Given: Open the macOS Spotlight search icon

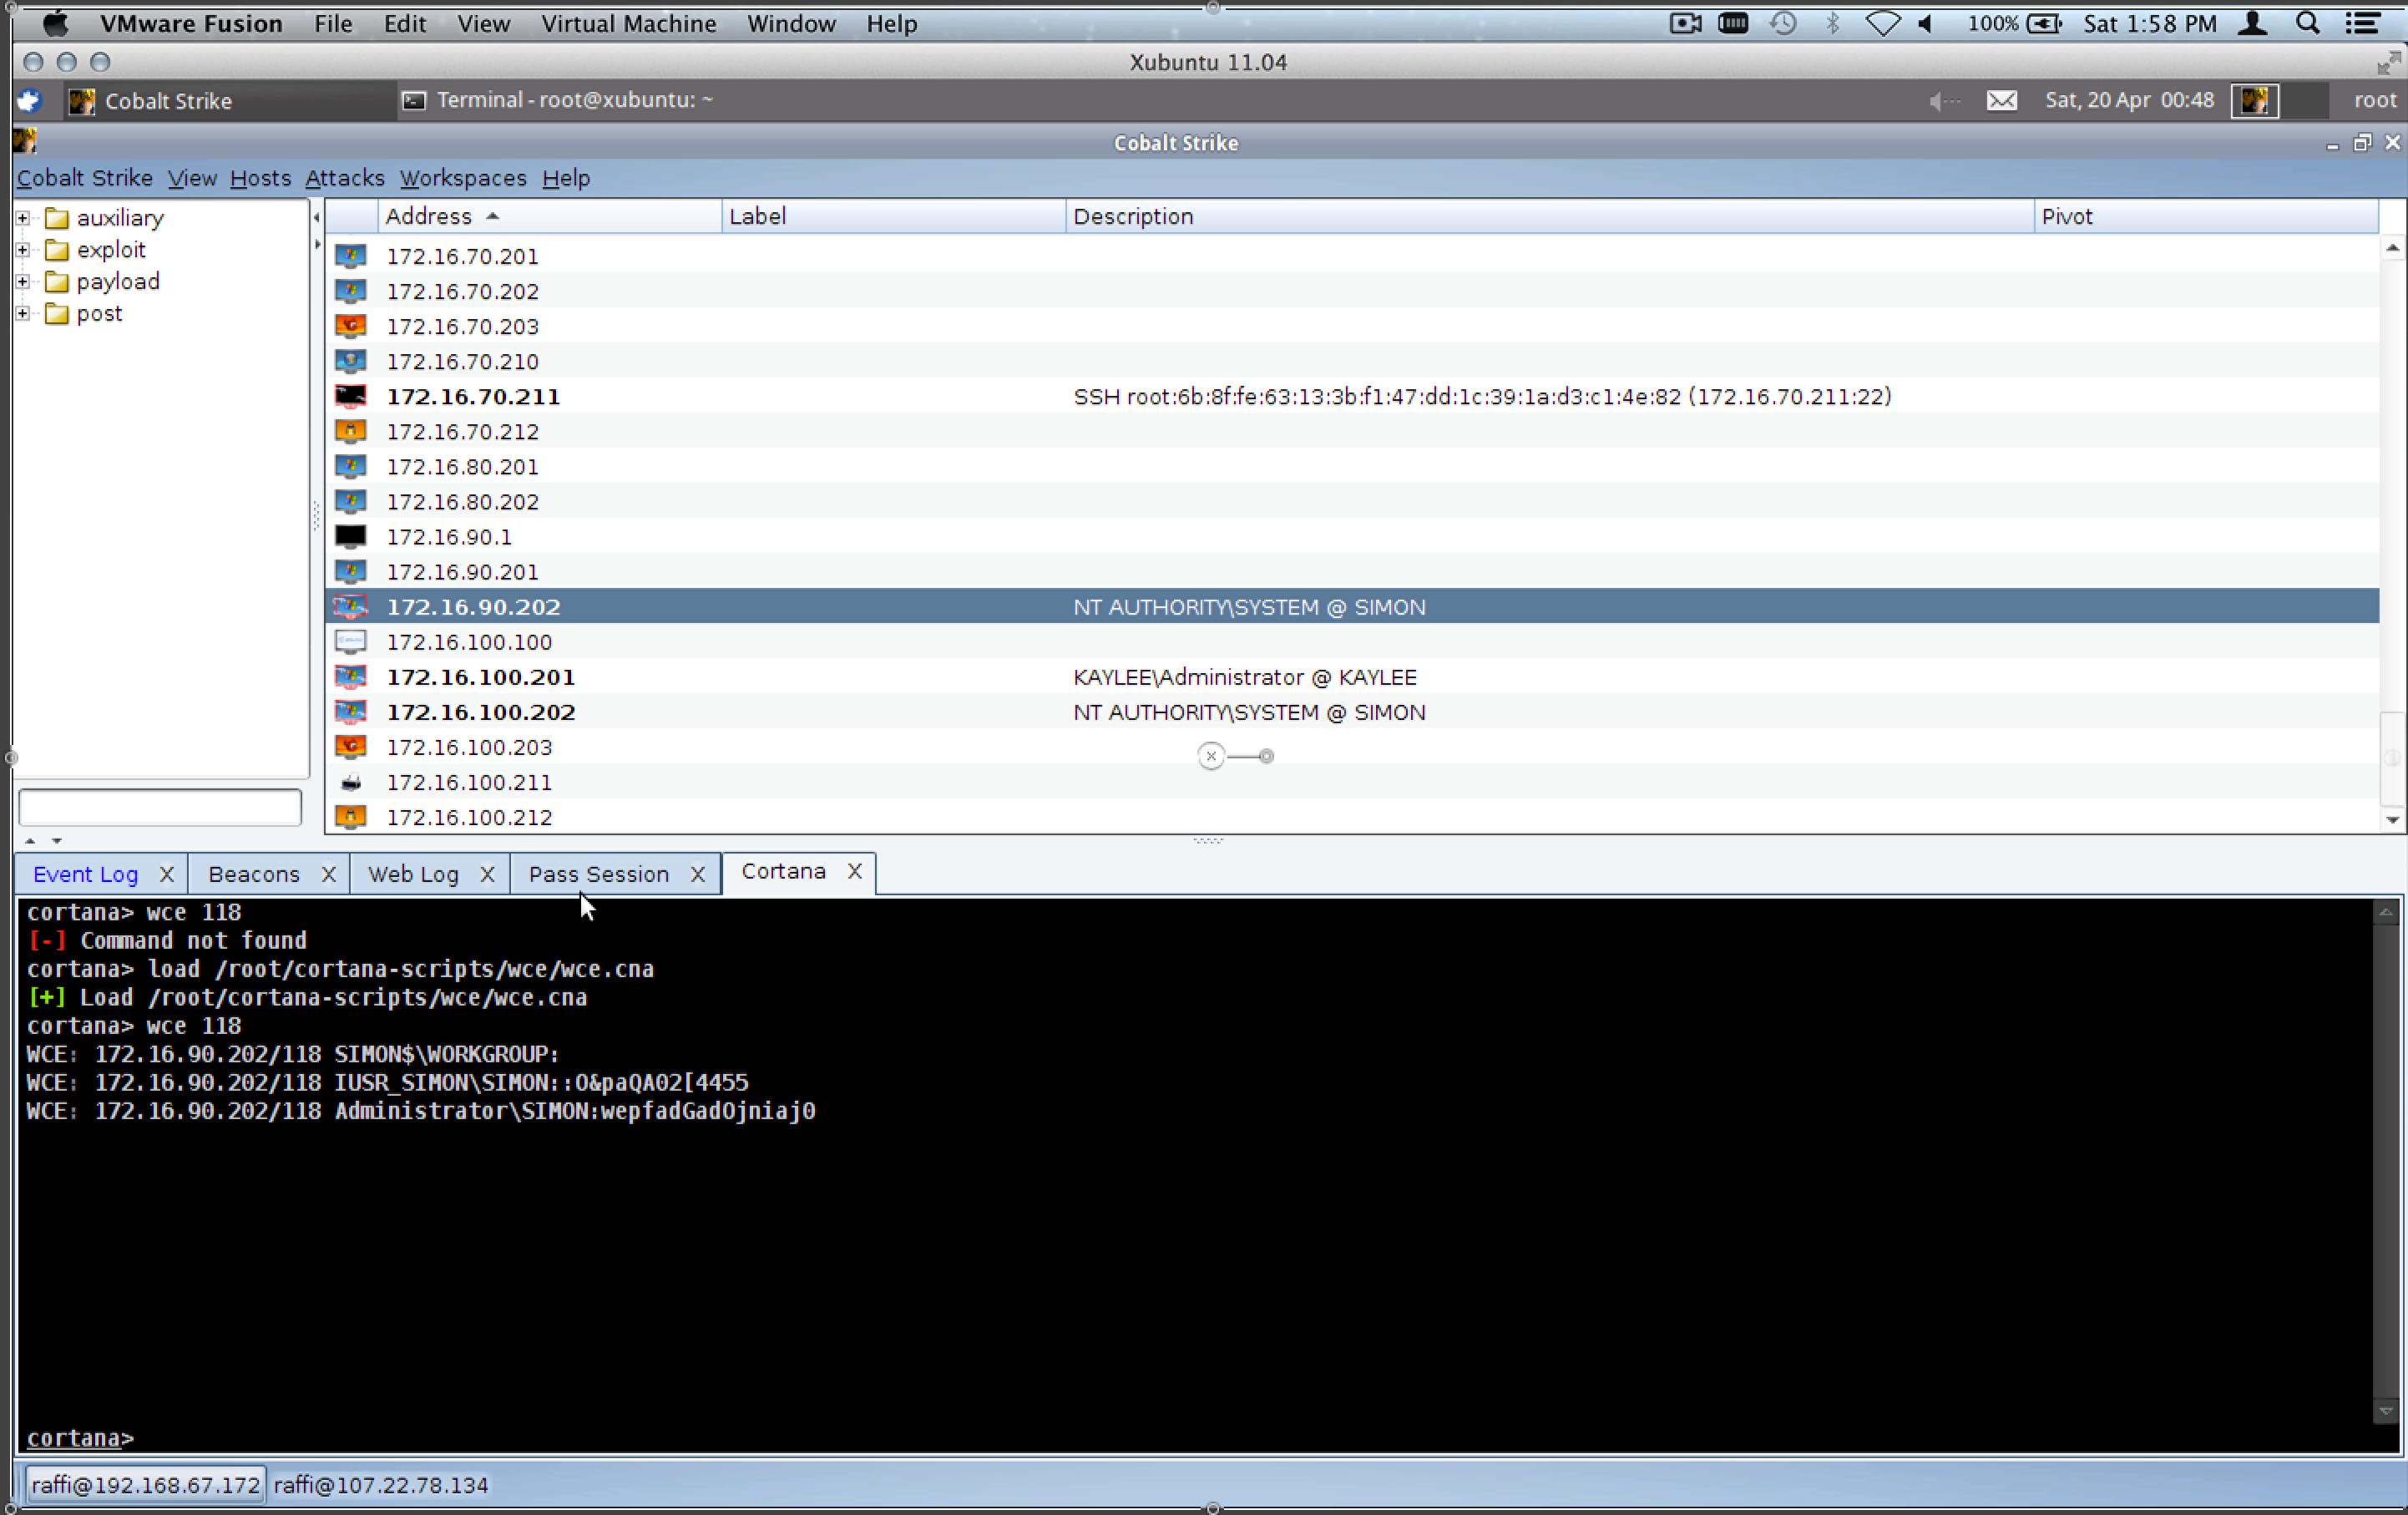Looking at the screenshot, I should tap(2307, 24).
